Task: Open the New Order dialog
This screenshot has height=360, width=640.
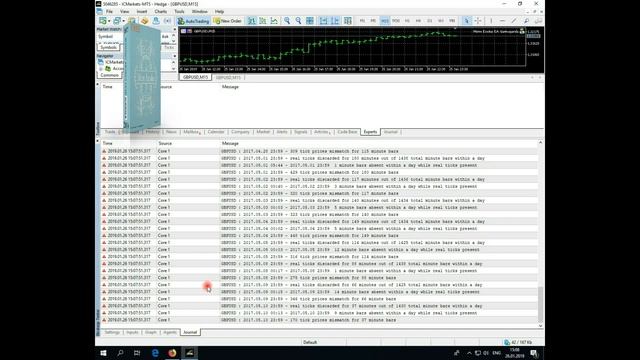Action: click(x=228, y=21)
